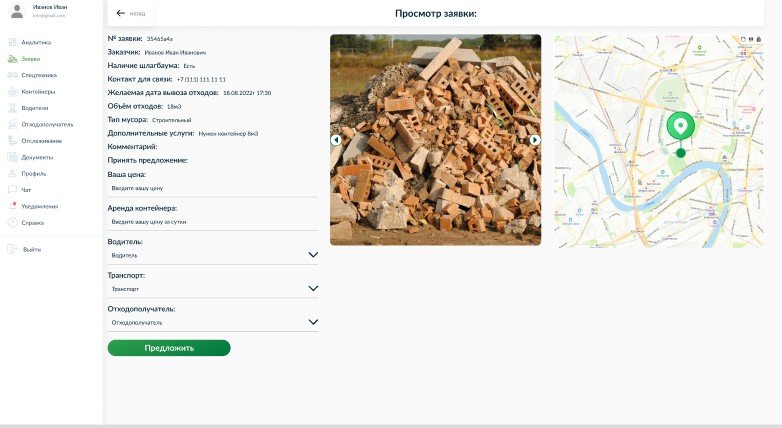Open Контейнеры from the sidebar icon

(x=12, y=91)
